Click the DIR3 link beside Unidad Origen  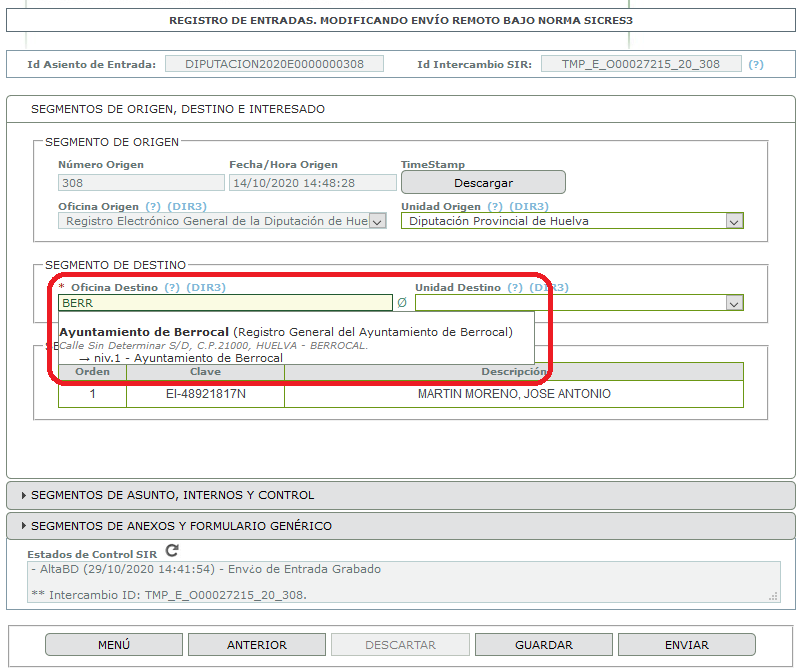[x=529, y=207]
